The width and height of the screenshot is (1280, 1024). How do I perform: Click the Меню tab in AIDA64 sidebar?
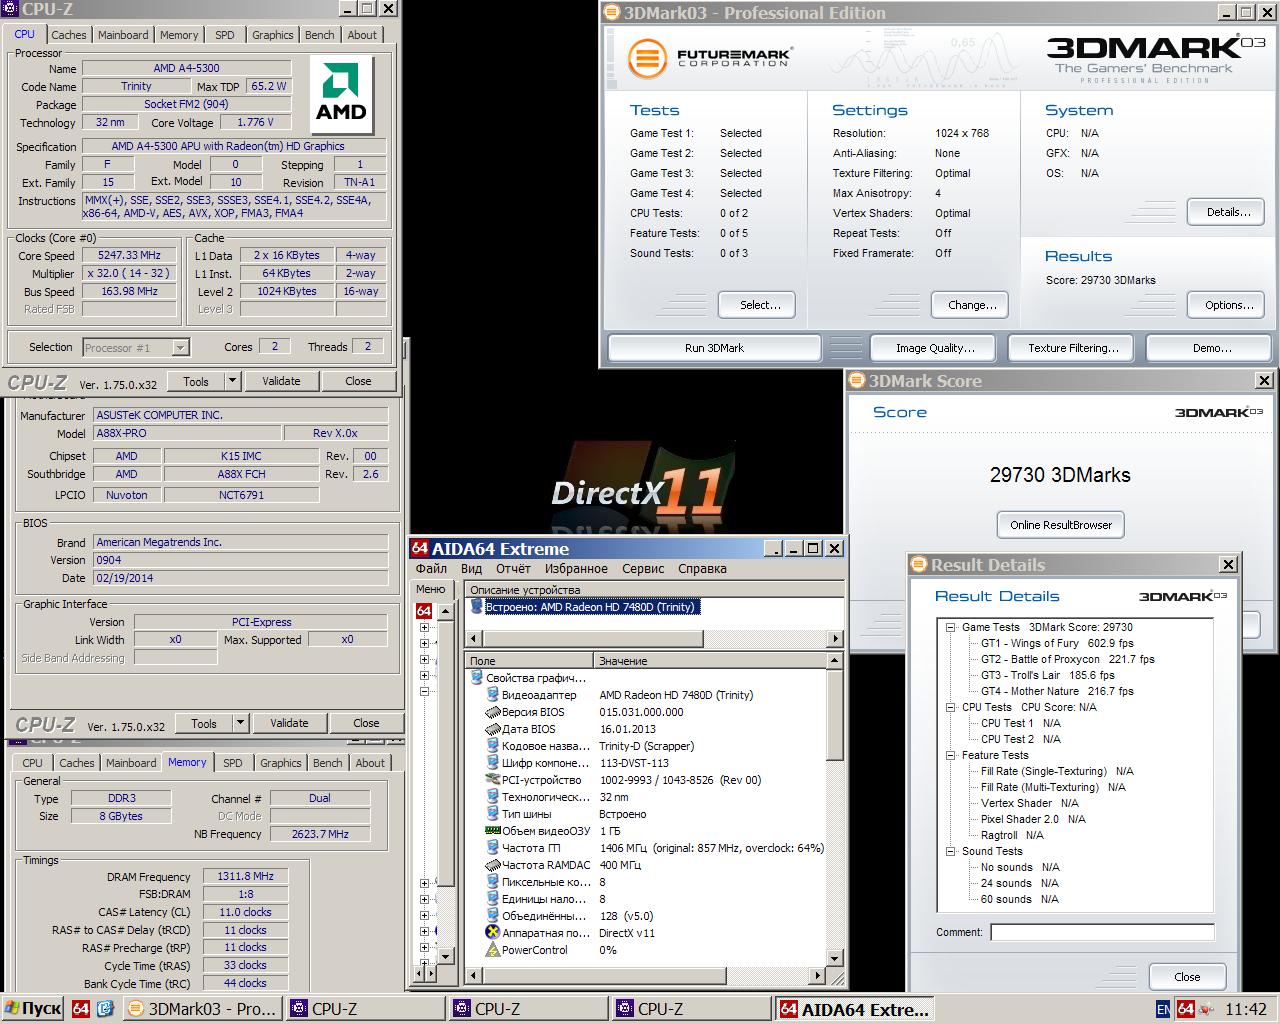pyautogui.click(x=431, y=589)
